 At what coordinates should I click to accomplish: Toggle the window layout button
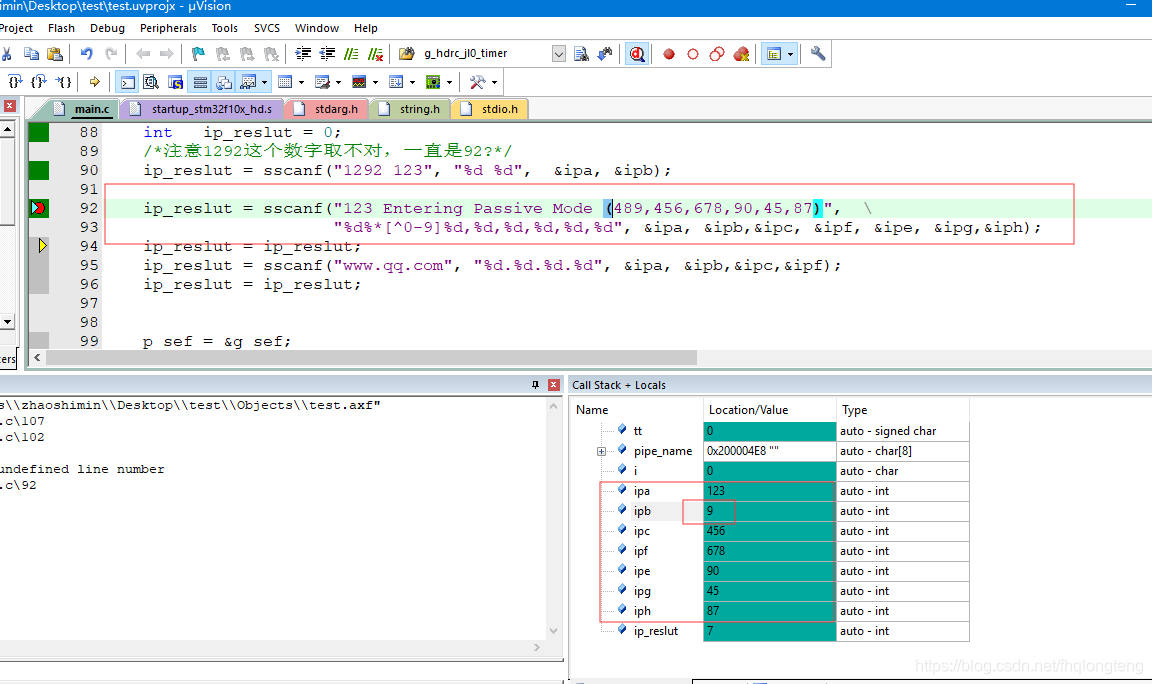point(774,54)
